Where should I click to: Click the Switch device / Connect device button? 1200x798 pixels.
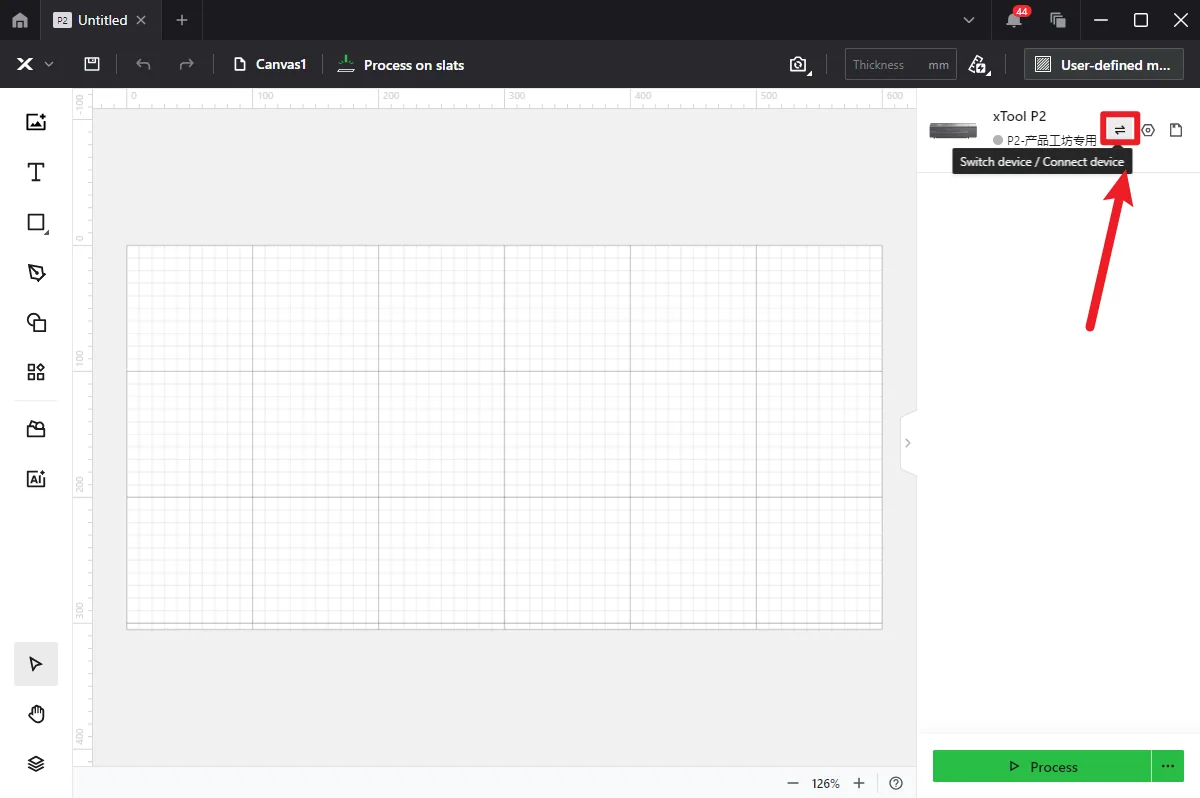point(1120,129)
